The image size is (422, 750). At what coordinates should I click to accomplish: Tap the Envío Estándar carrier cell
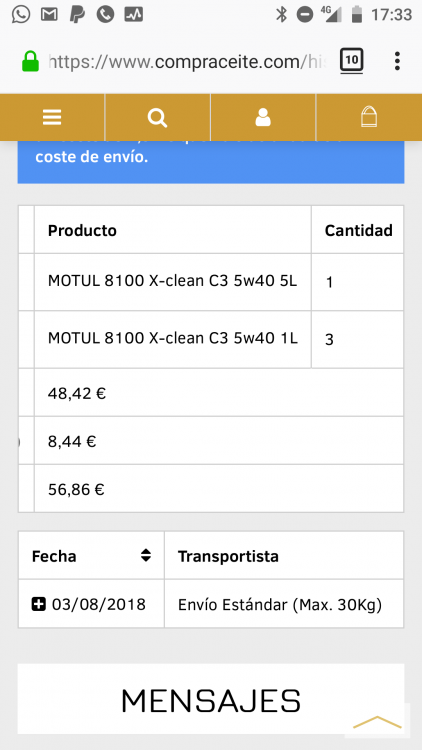[x=284, y=604]
